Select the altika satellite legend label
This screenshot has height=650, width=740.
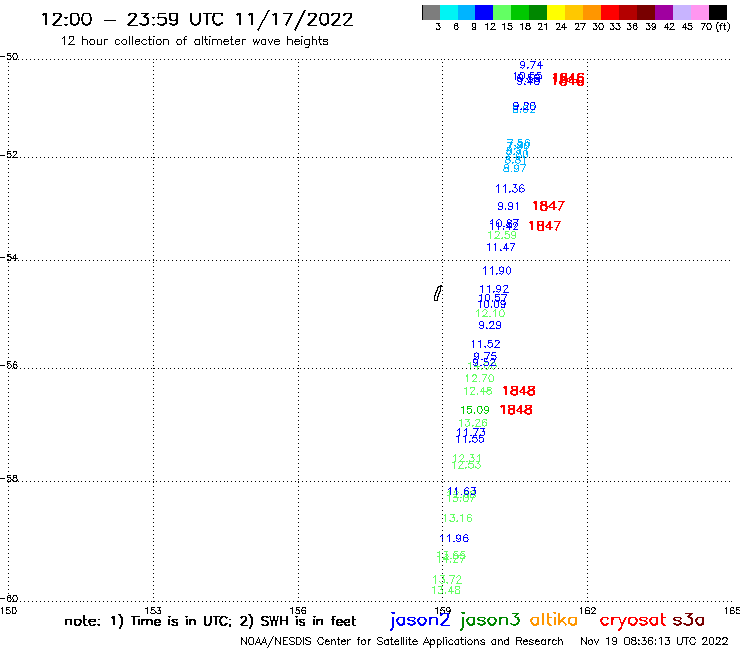(553, 620)
